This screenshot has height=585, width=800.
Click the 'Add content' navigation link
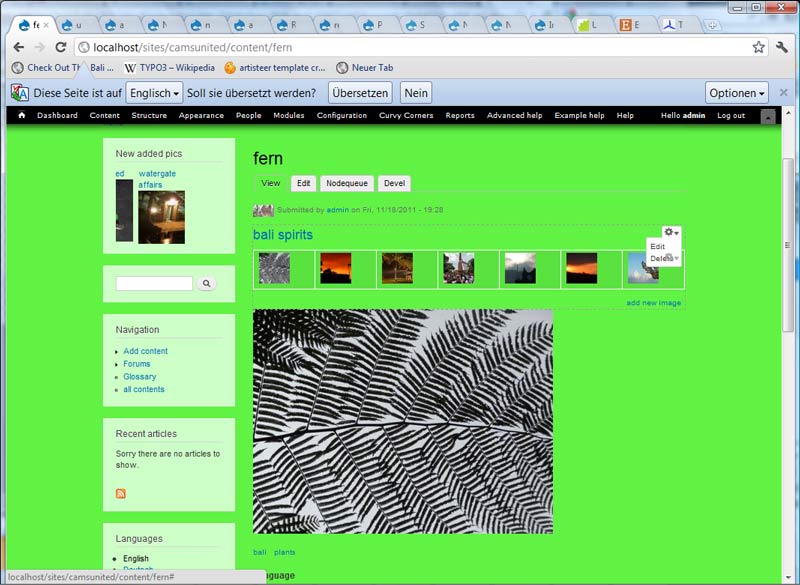[146, 351]
